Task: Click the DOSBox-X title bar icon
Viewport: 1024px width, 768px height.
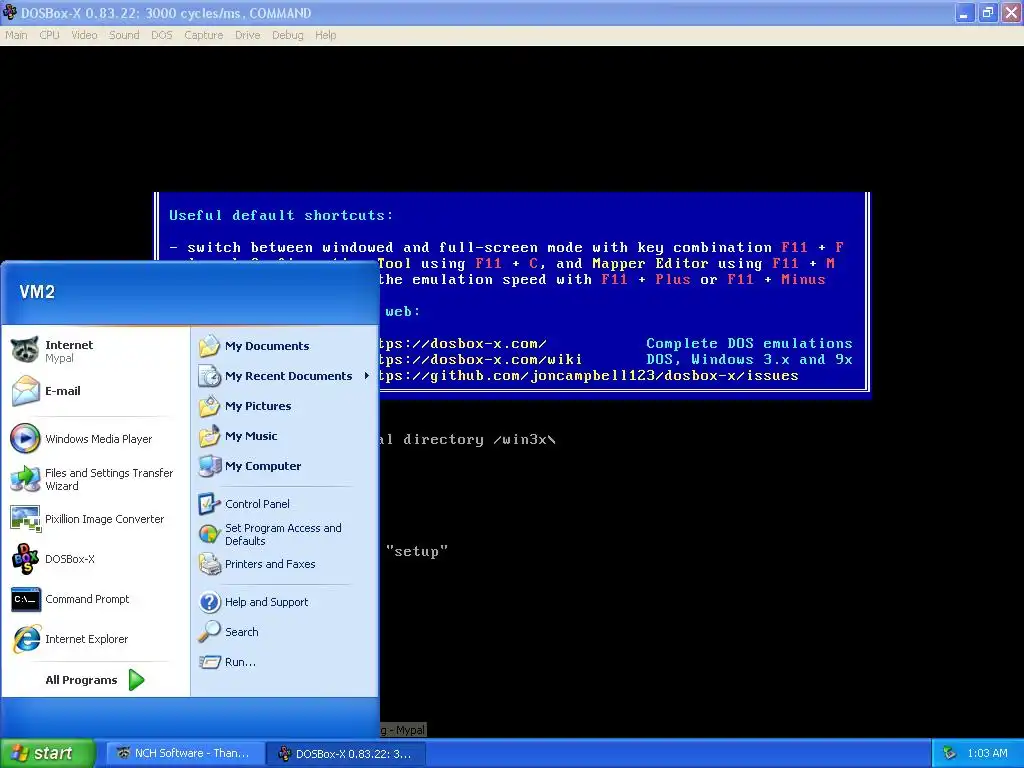Action: point(10,12)
